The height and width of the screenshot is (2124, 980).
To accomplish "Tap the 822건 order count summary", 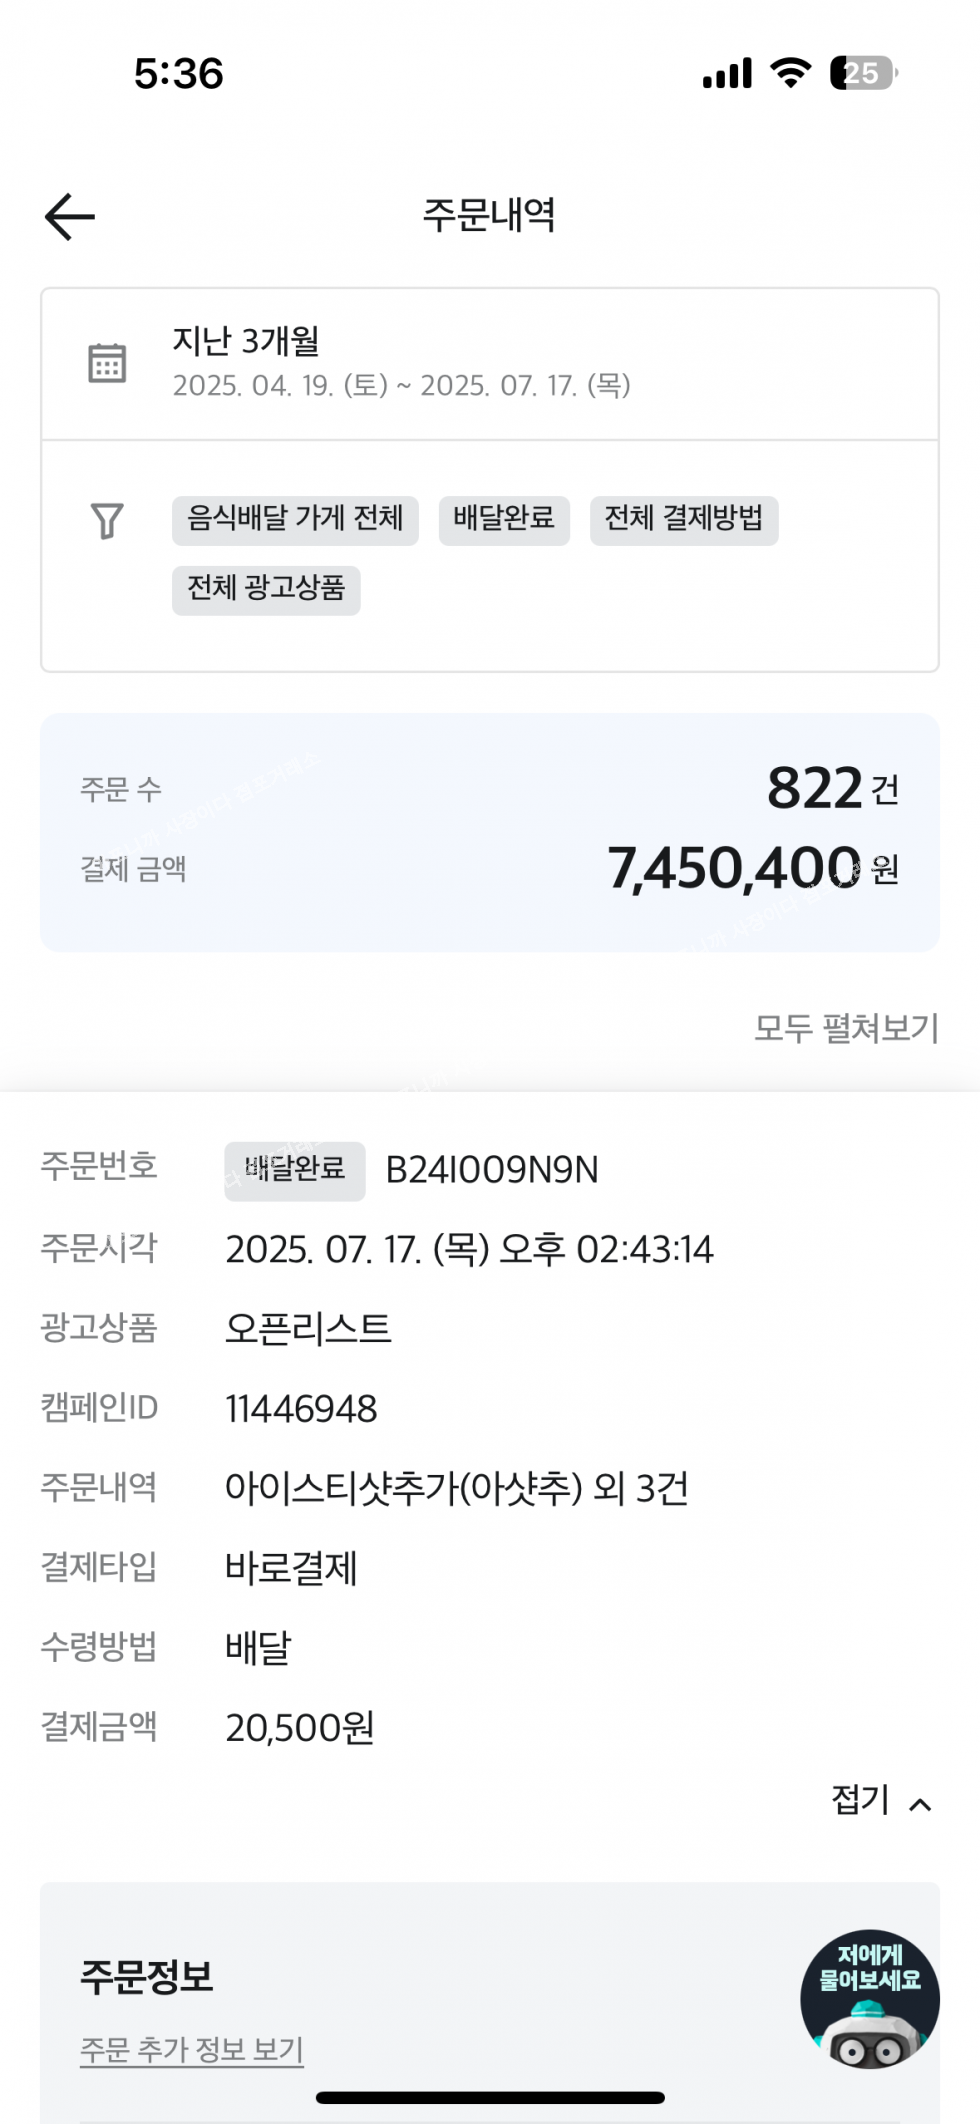I will coord(832,788).
